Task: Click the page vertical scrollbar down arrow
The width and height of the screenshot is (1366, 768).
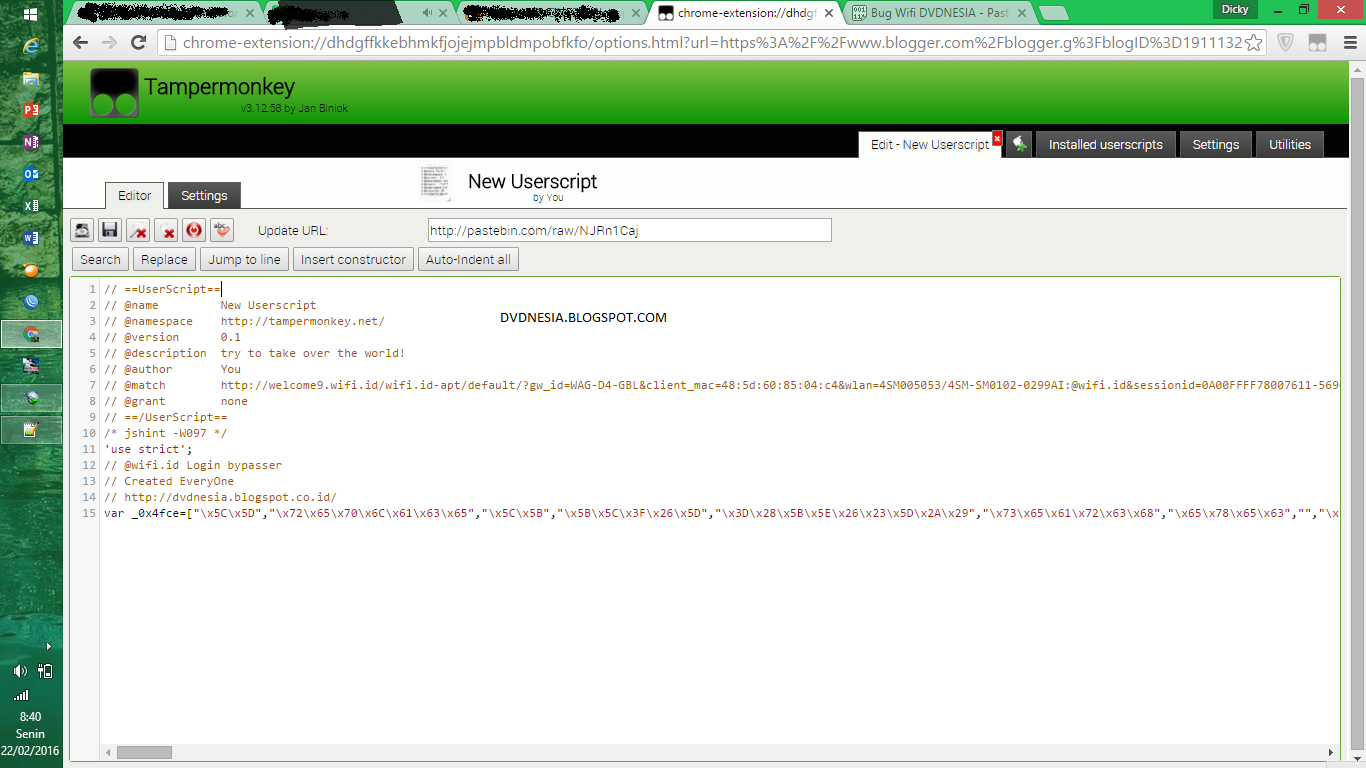Action: point(1356,760)
